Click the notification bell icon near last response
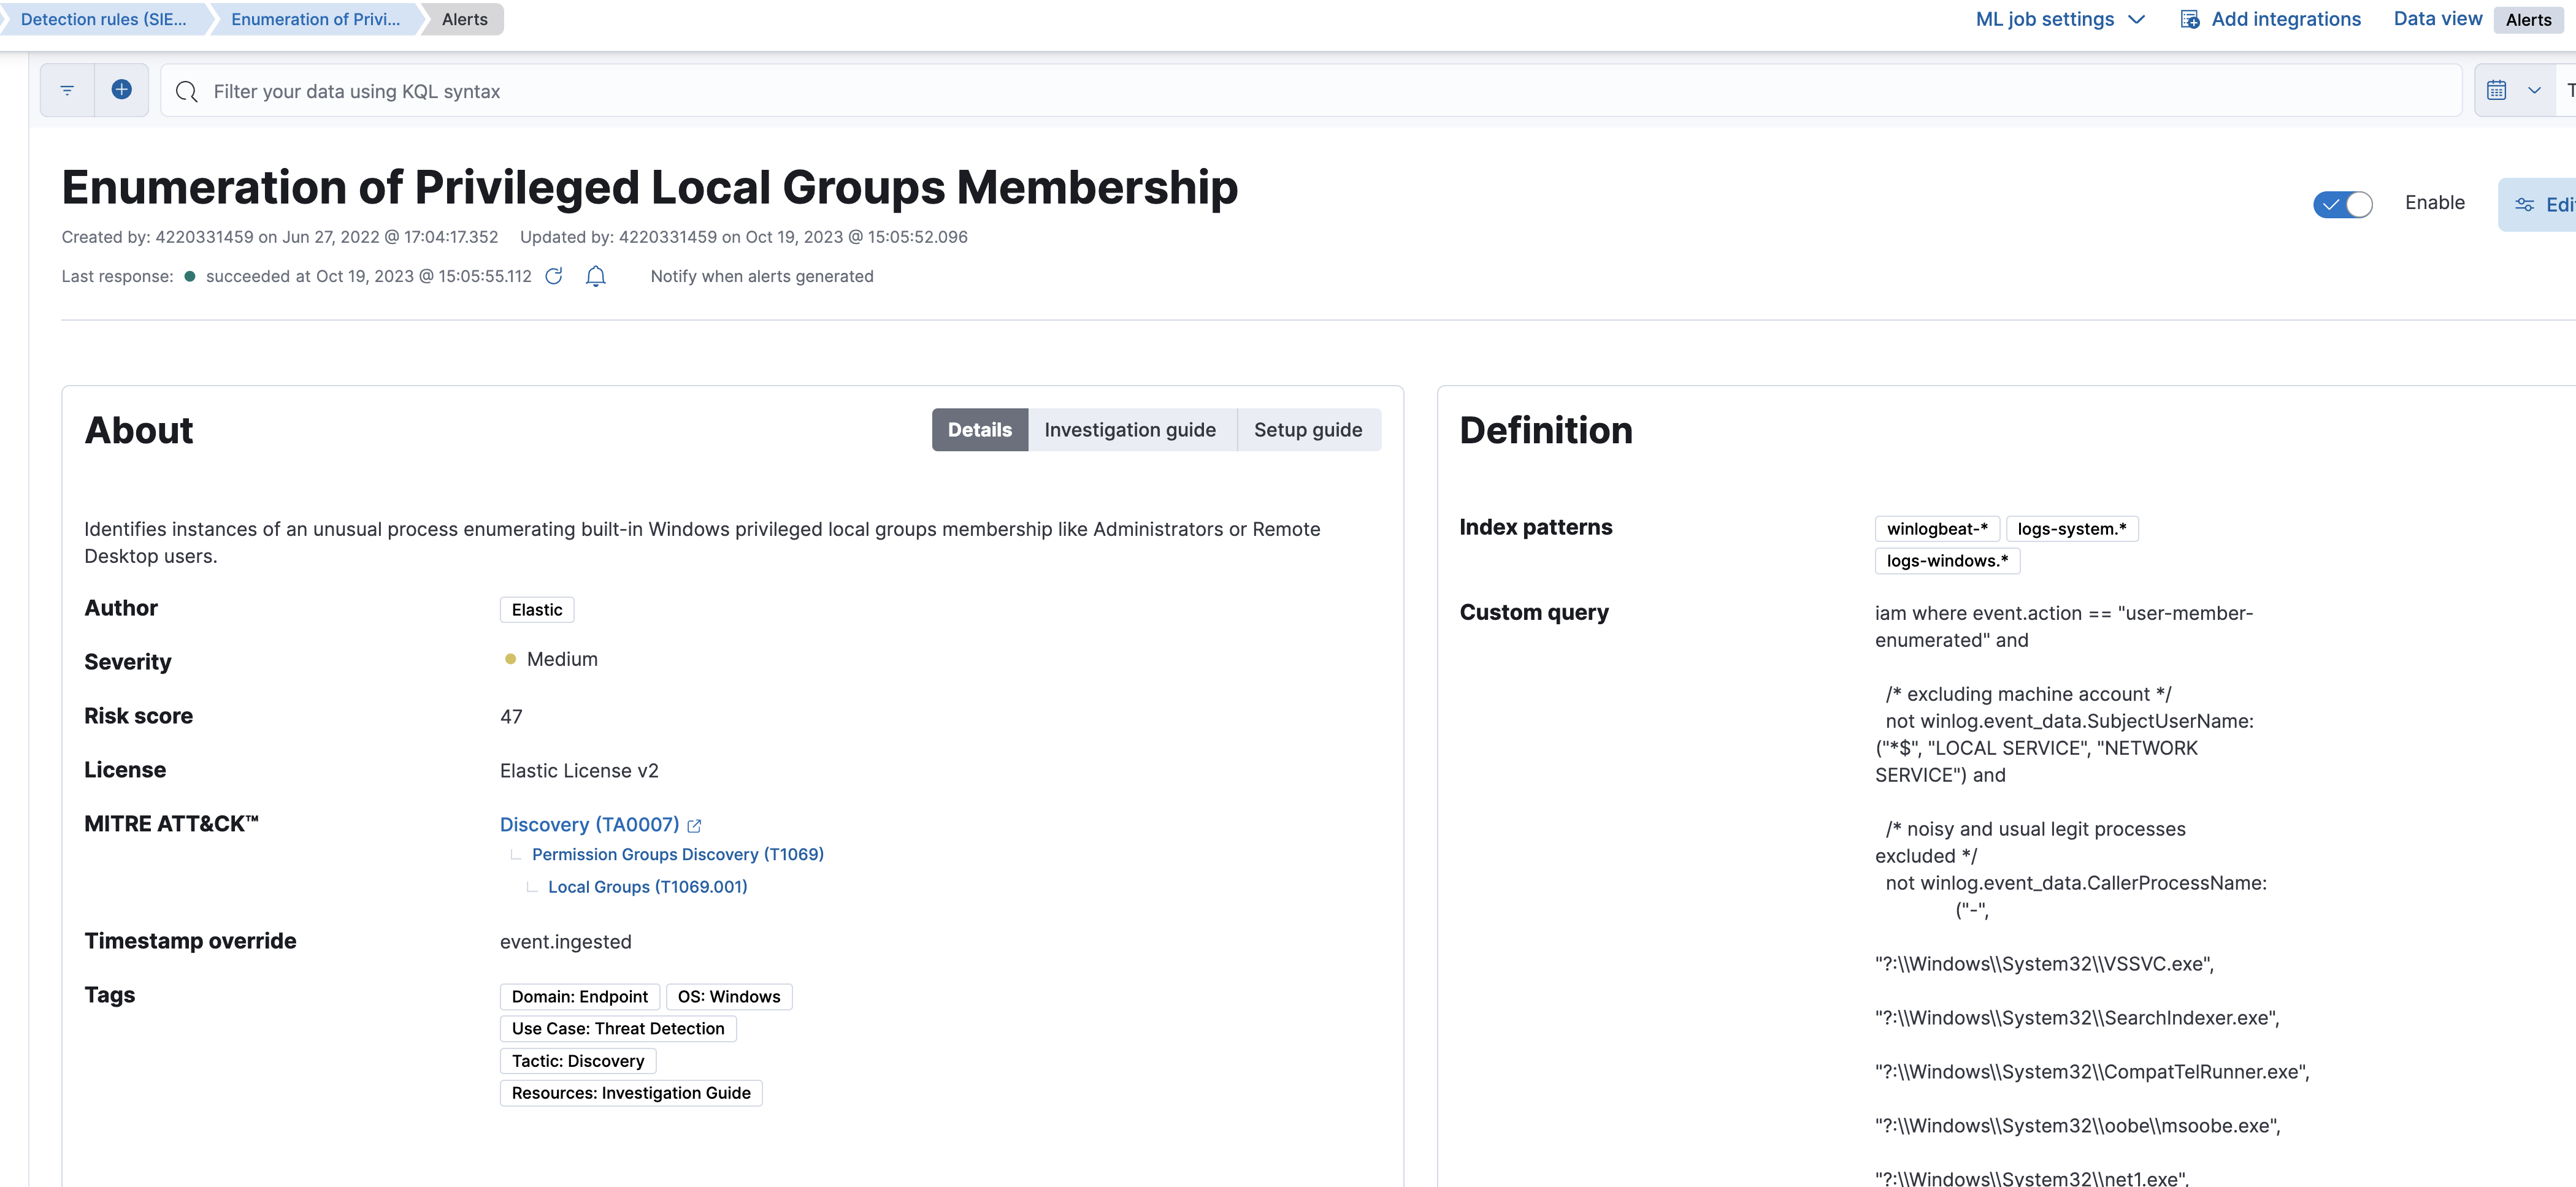Image resolution: width=2576 pixels, height=1187 pixels. pyautogui.click(x=595, y=277)
